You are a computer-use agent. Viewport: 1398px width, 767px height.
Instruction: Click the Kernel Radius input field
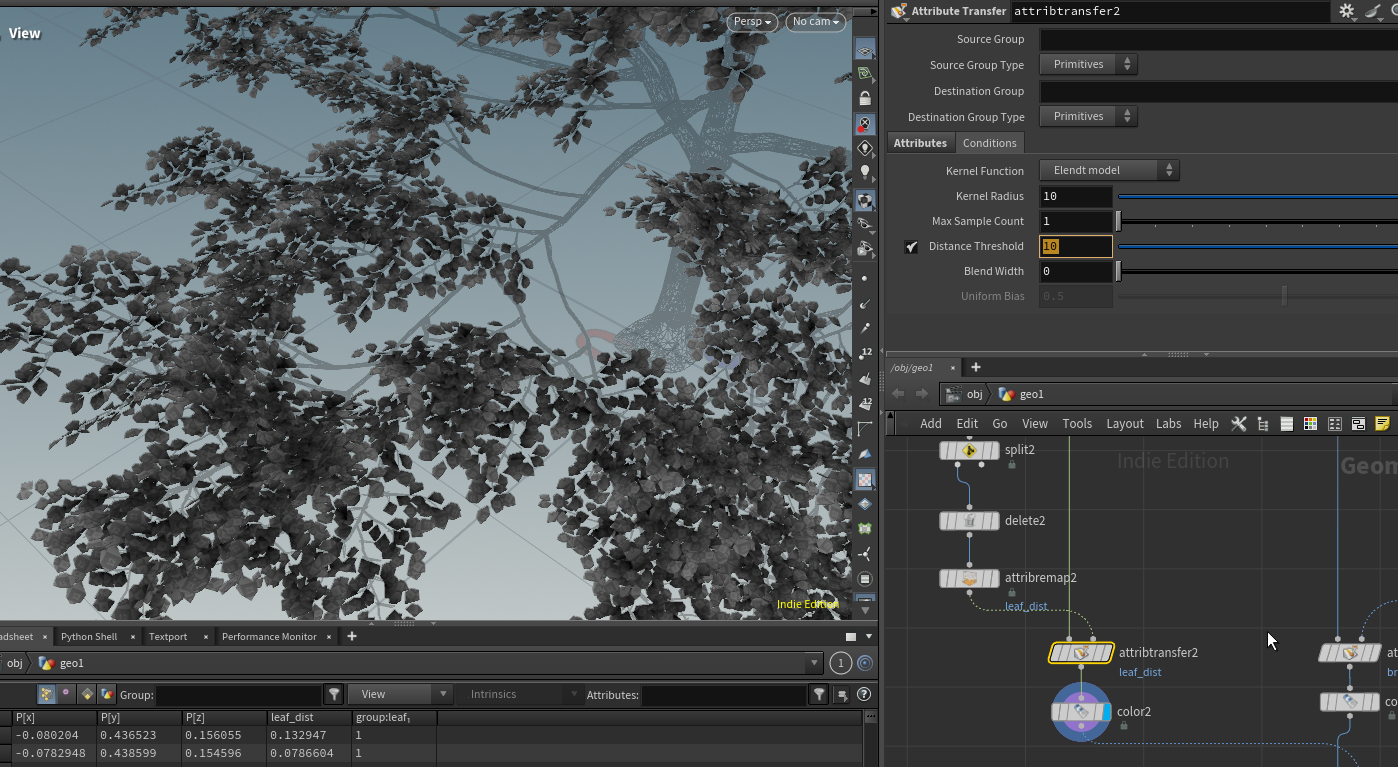coord(1075,197)
